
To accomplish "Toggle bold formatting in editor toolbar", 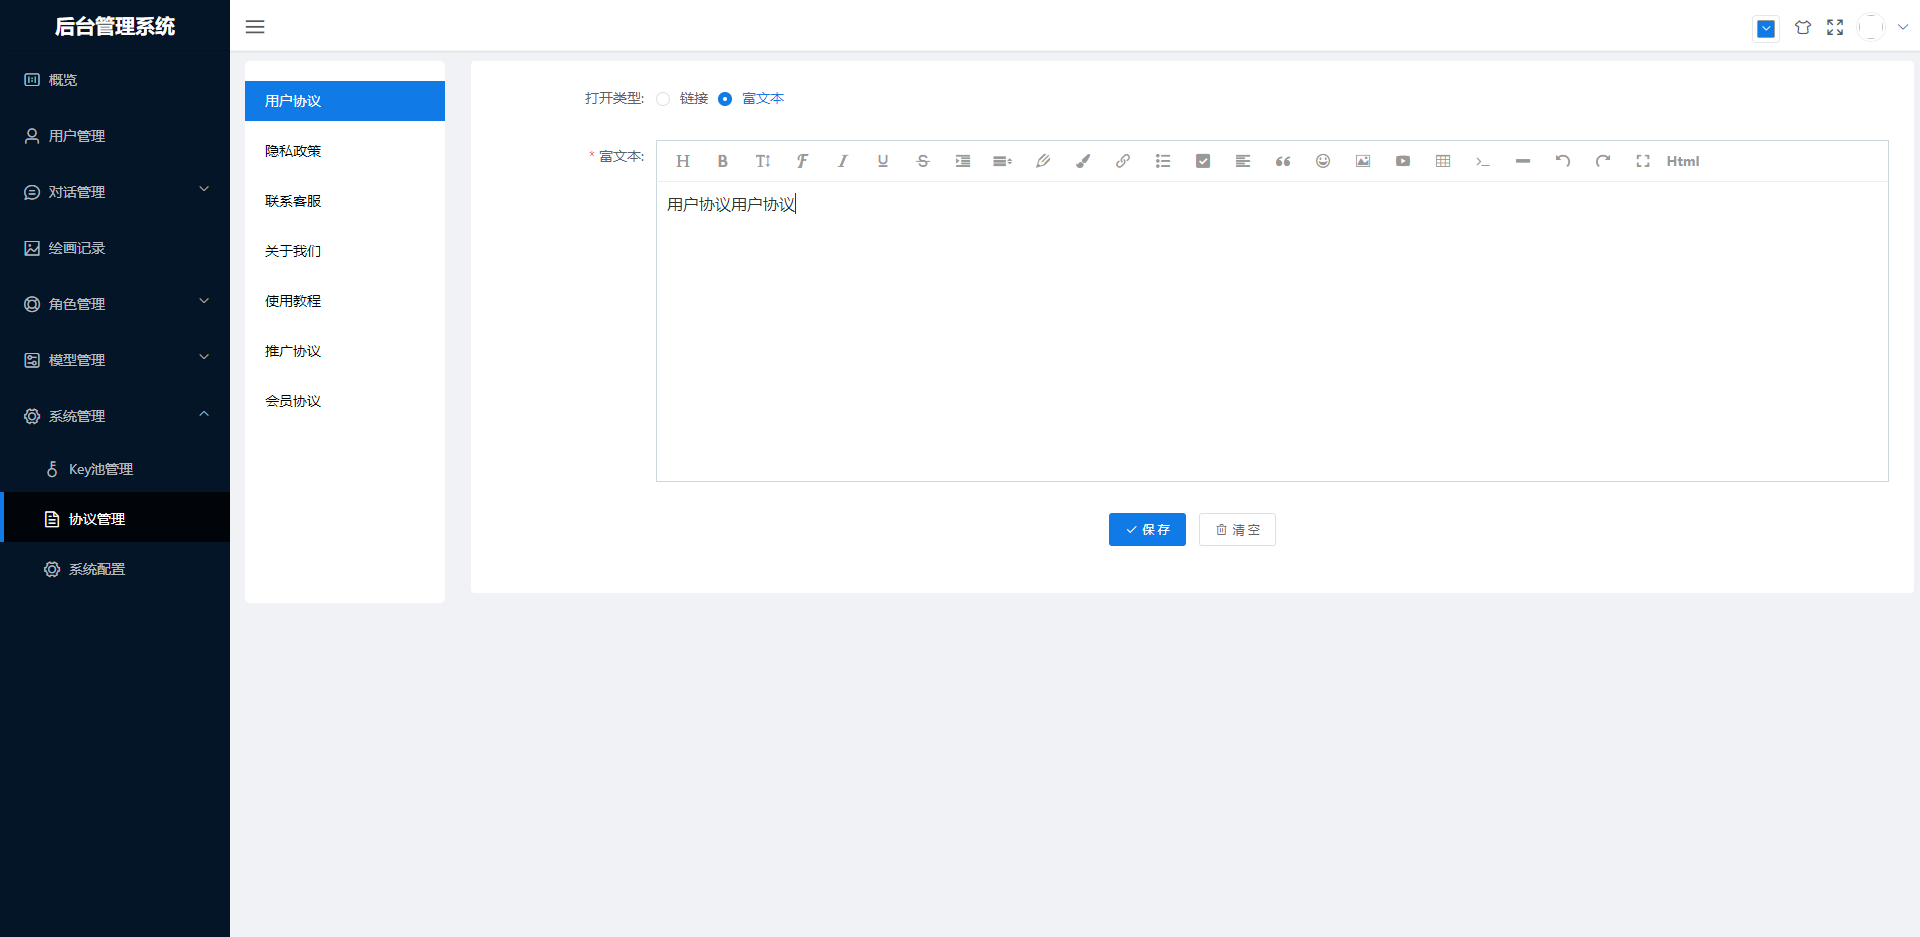I will pyautogui.click(x=722, y=161).
